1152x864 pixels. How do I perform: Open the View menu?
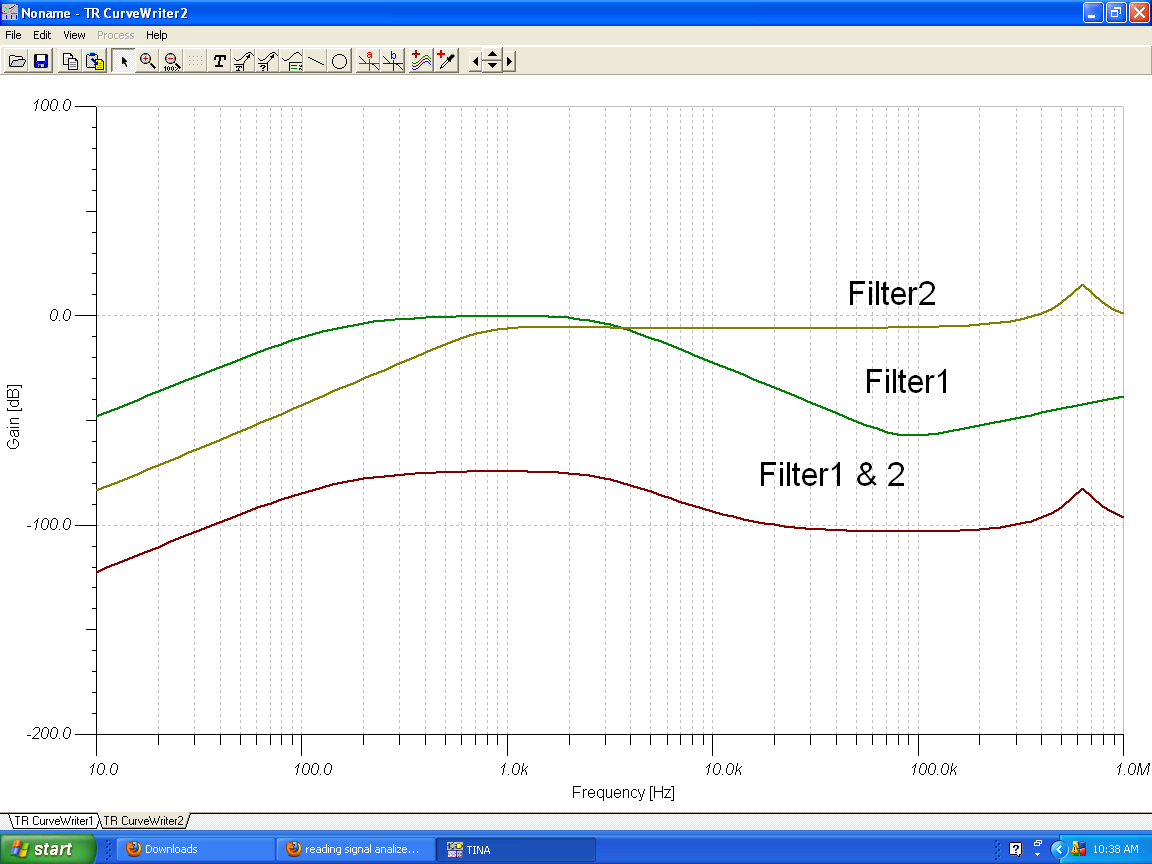[74, 35]
